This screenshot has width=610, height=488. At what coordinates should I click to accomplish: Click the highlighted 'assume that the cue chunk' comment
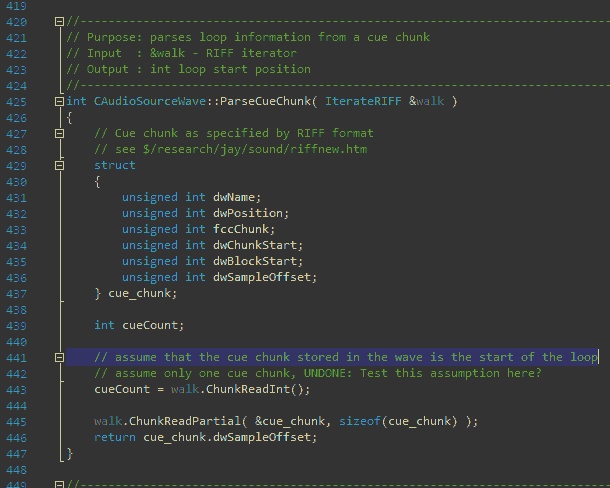pos(345,357)
